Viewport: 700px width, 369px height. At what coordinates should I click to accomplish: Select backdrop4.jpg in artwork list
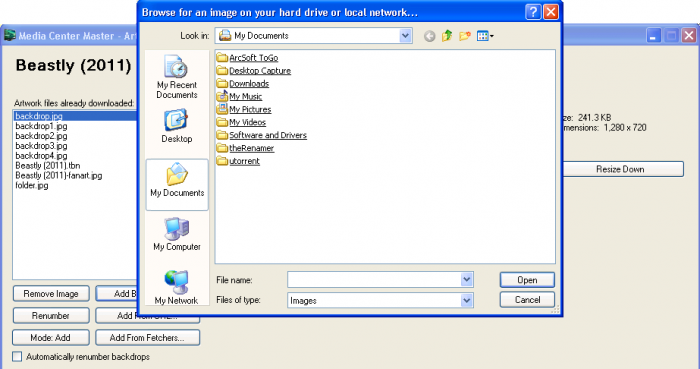click(42, 155)
